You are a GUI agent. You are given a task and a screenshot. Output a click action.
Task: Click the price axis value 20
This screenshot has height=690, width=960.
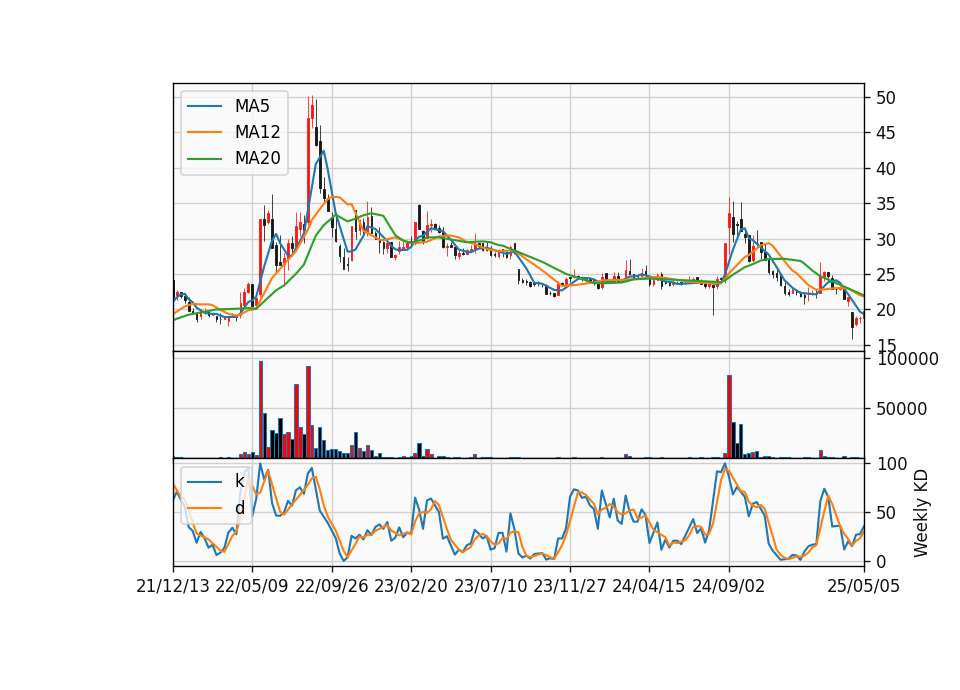click(885, 310)
